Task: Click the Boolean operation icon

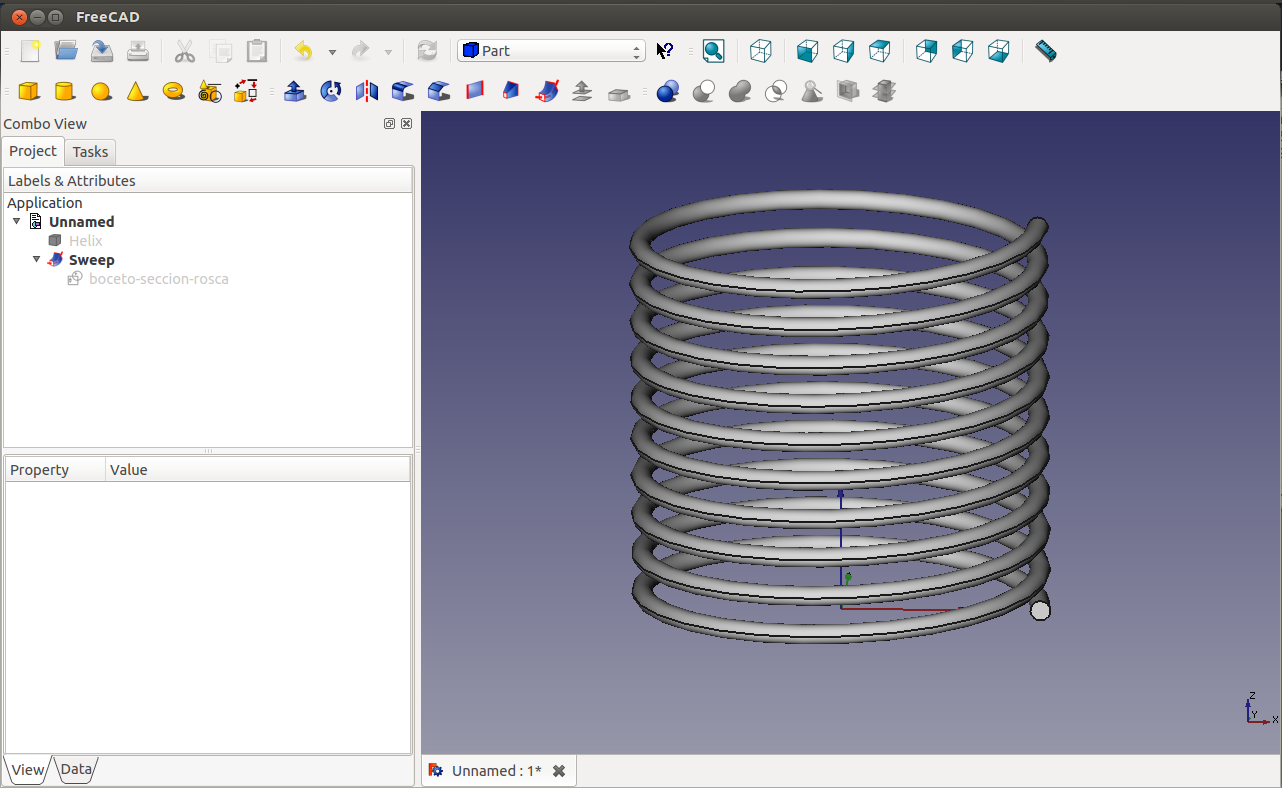Action: pos(668,92)
